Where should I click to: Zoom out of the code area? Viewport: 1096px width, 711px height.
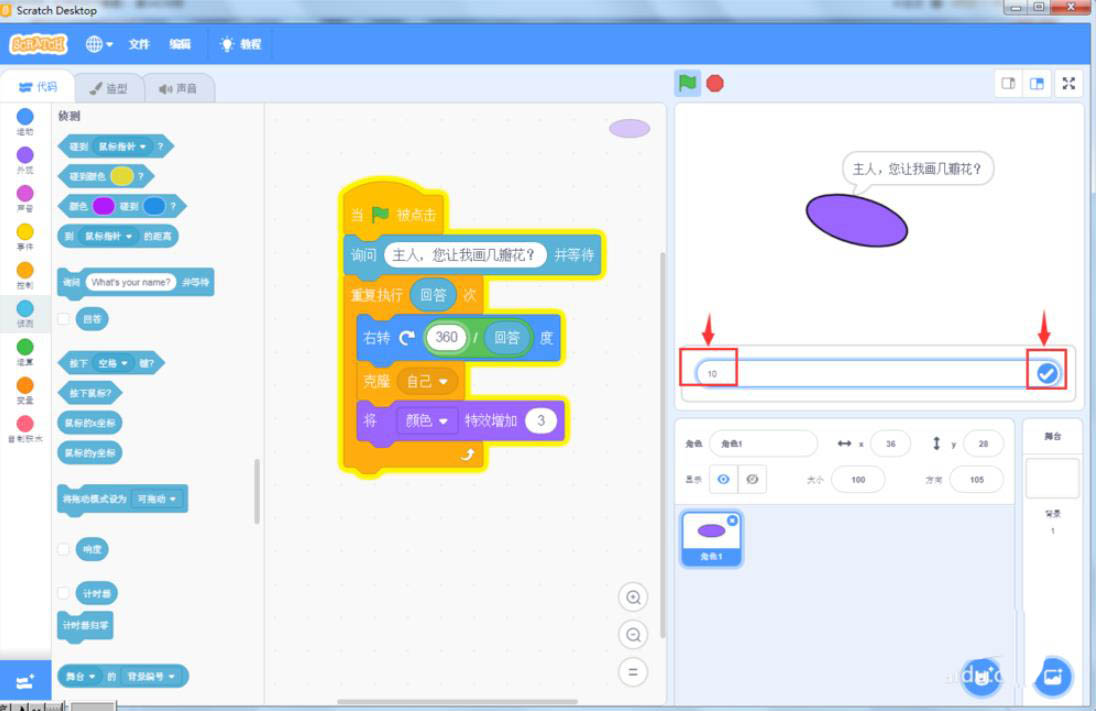(633, 635)
